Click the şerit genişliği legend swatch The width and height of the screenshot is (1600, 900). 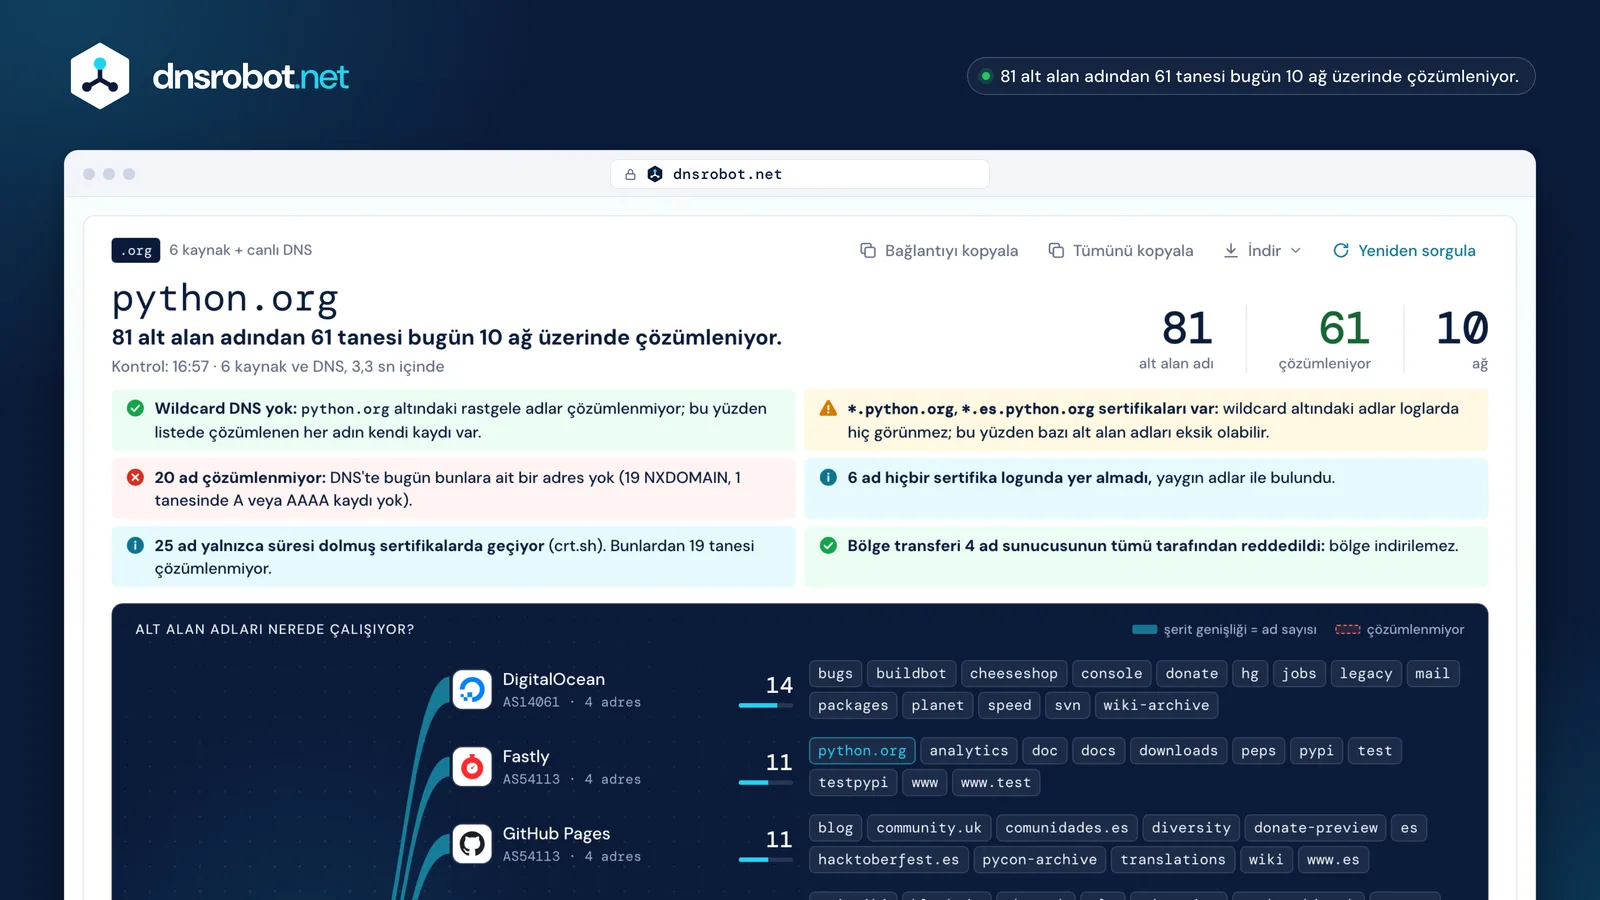pos(1144,630)
